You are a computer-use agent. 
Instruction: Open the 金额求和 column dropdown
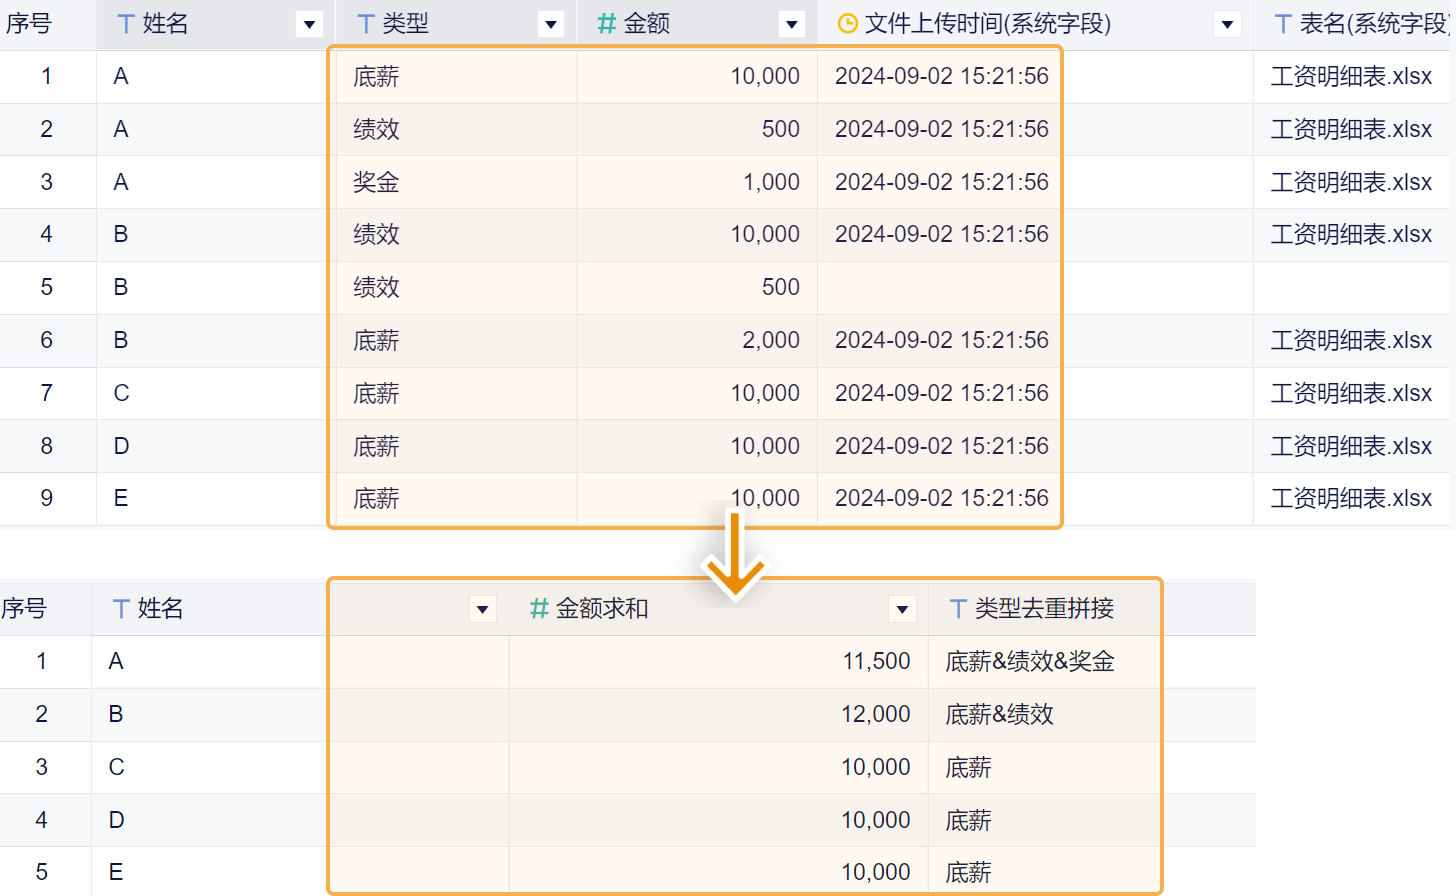tap(903, 609)
